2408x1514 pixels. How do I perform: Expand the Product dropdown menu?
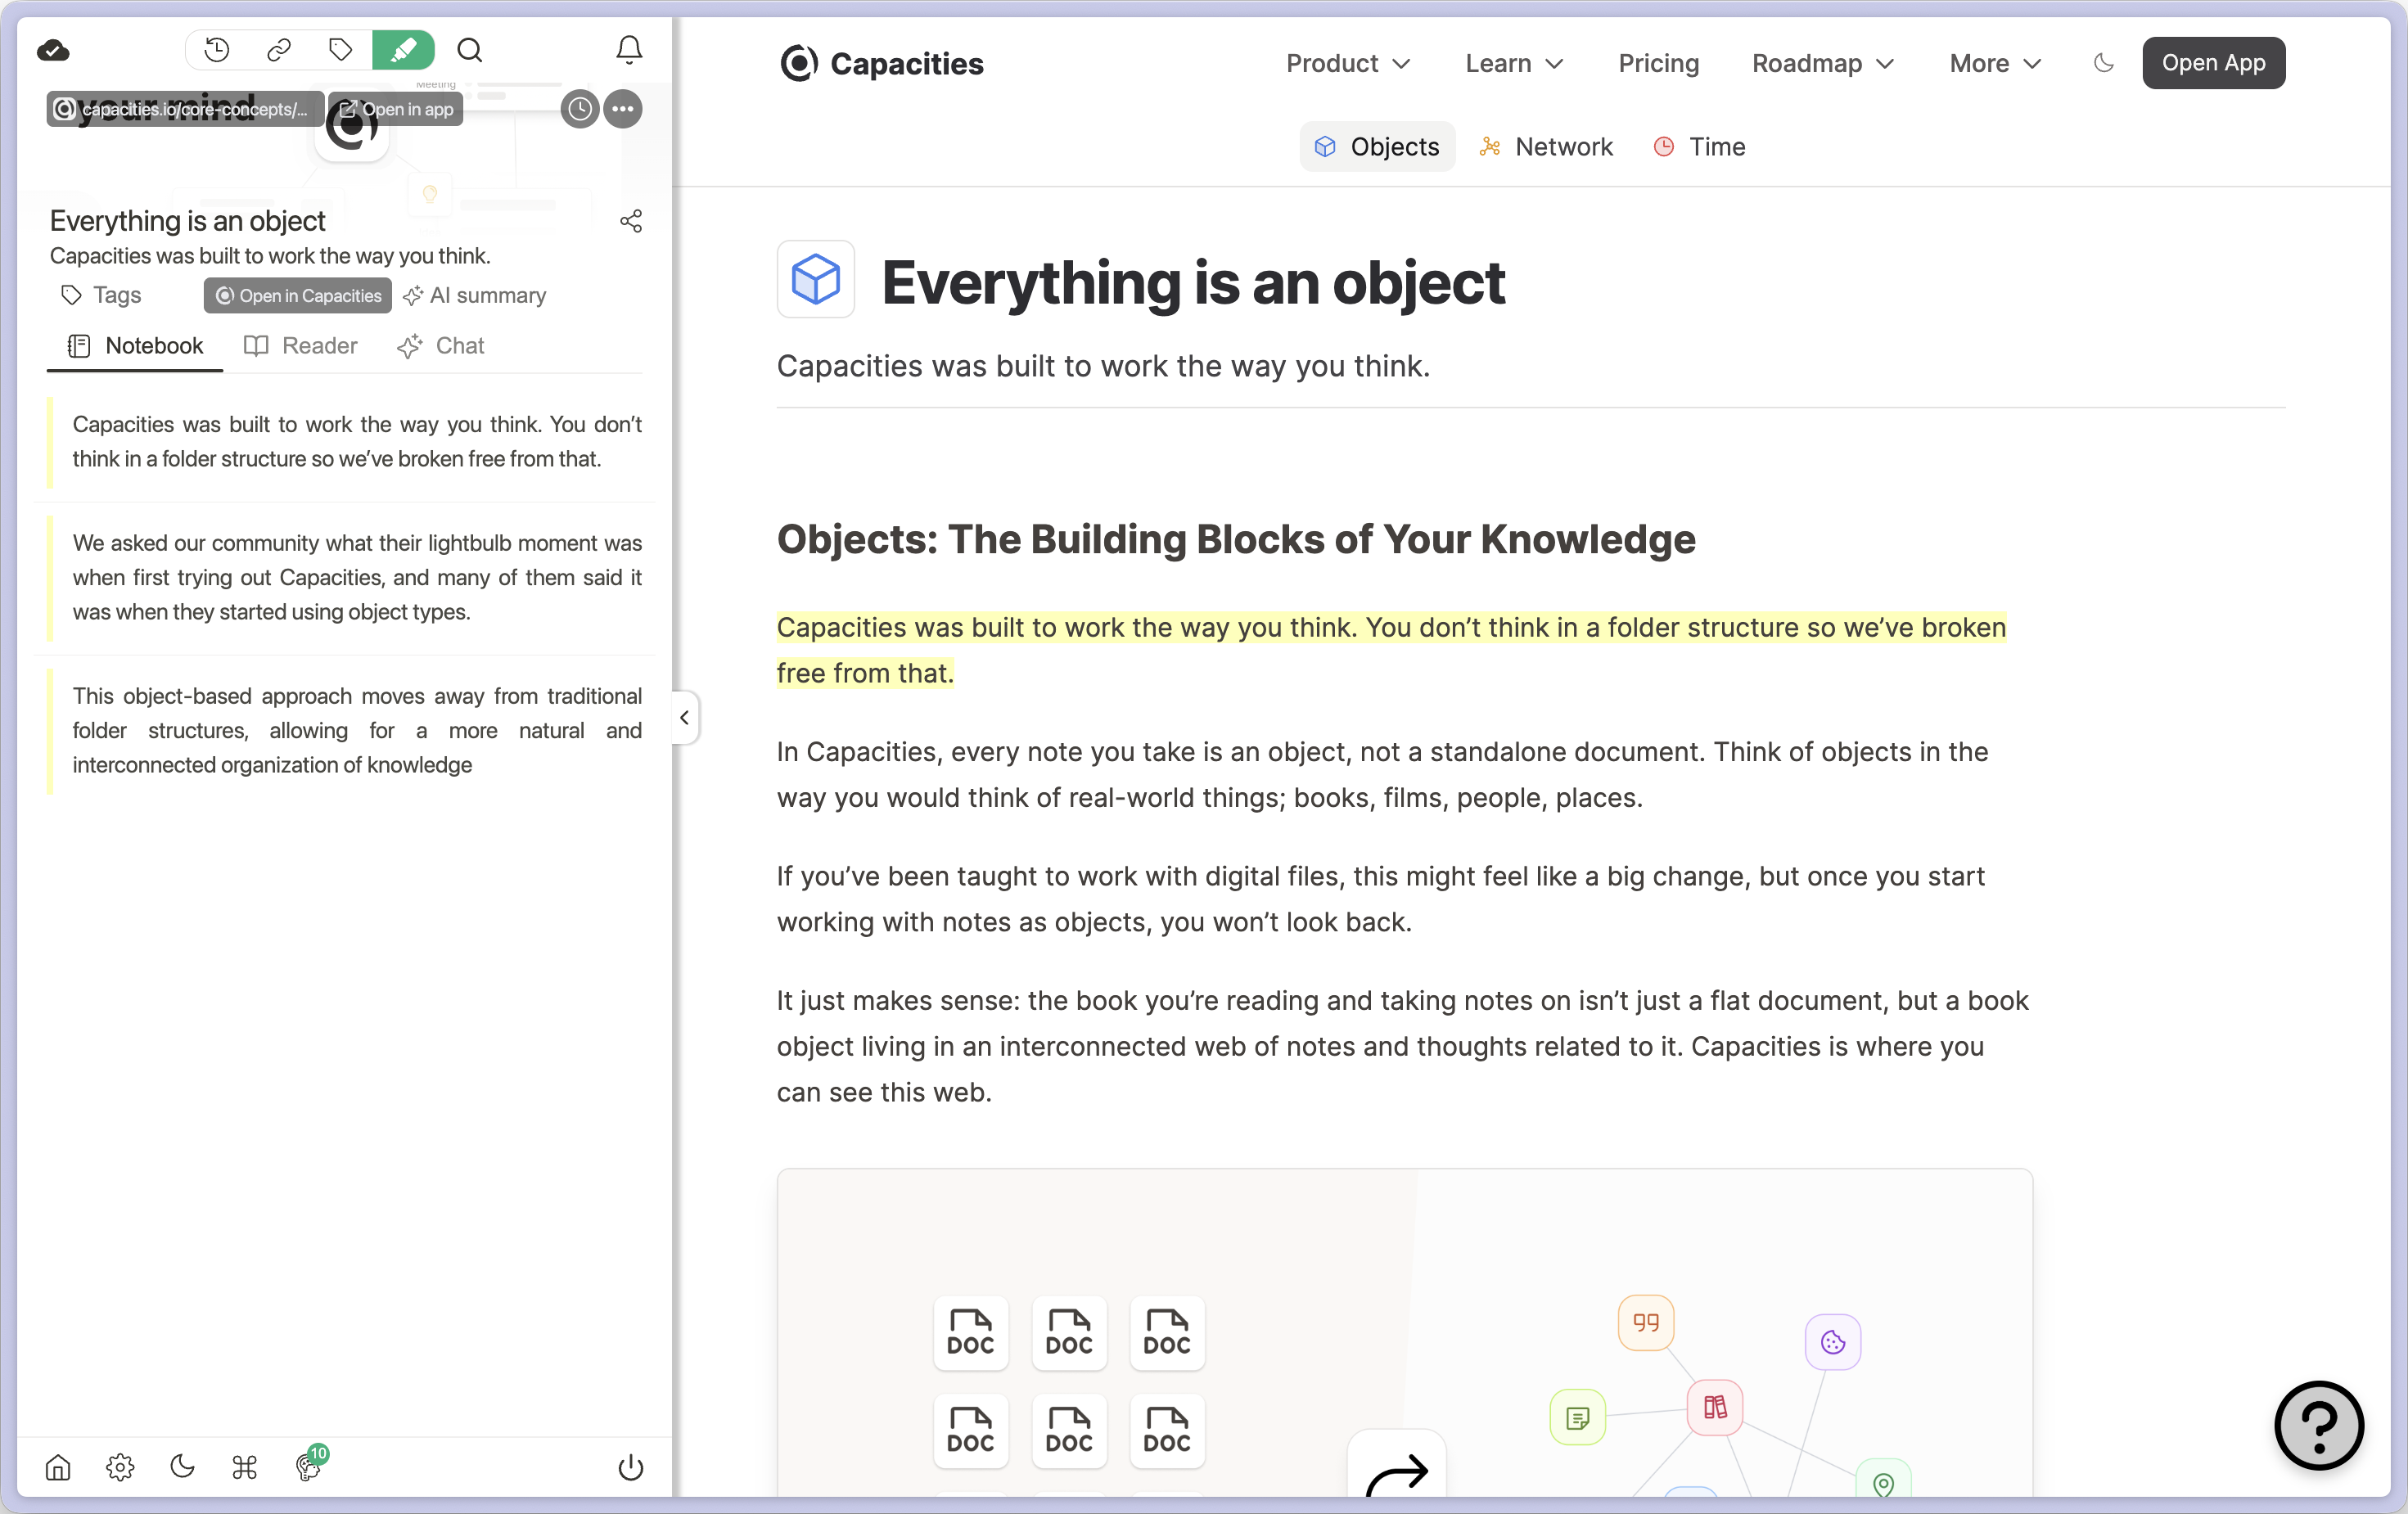pos(1348,63)
